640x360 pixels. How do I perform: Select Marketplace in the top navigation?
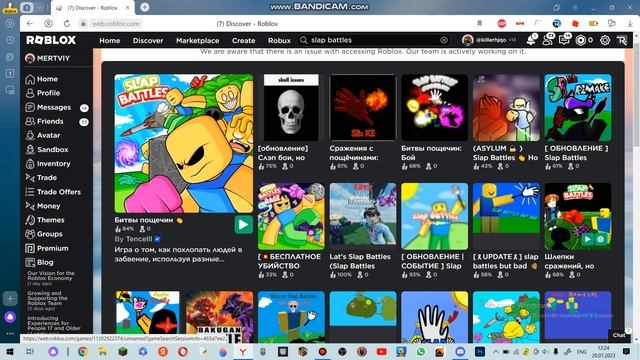[198, 40]
